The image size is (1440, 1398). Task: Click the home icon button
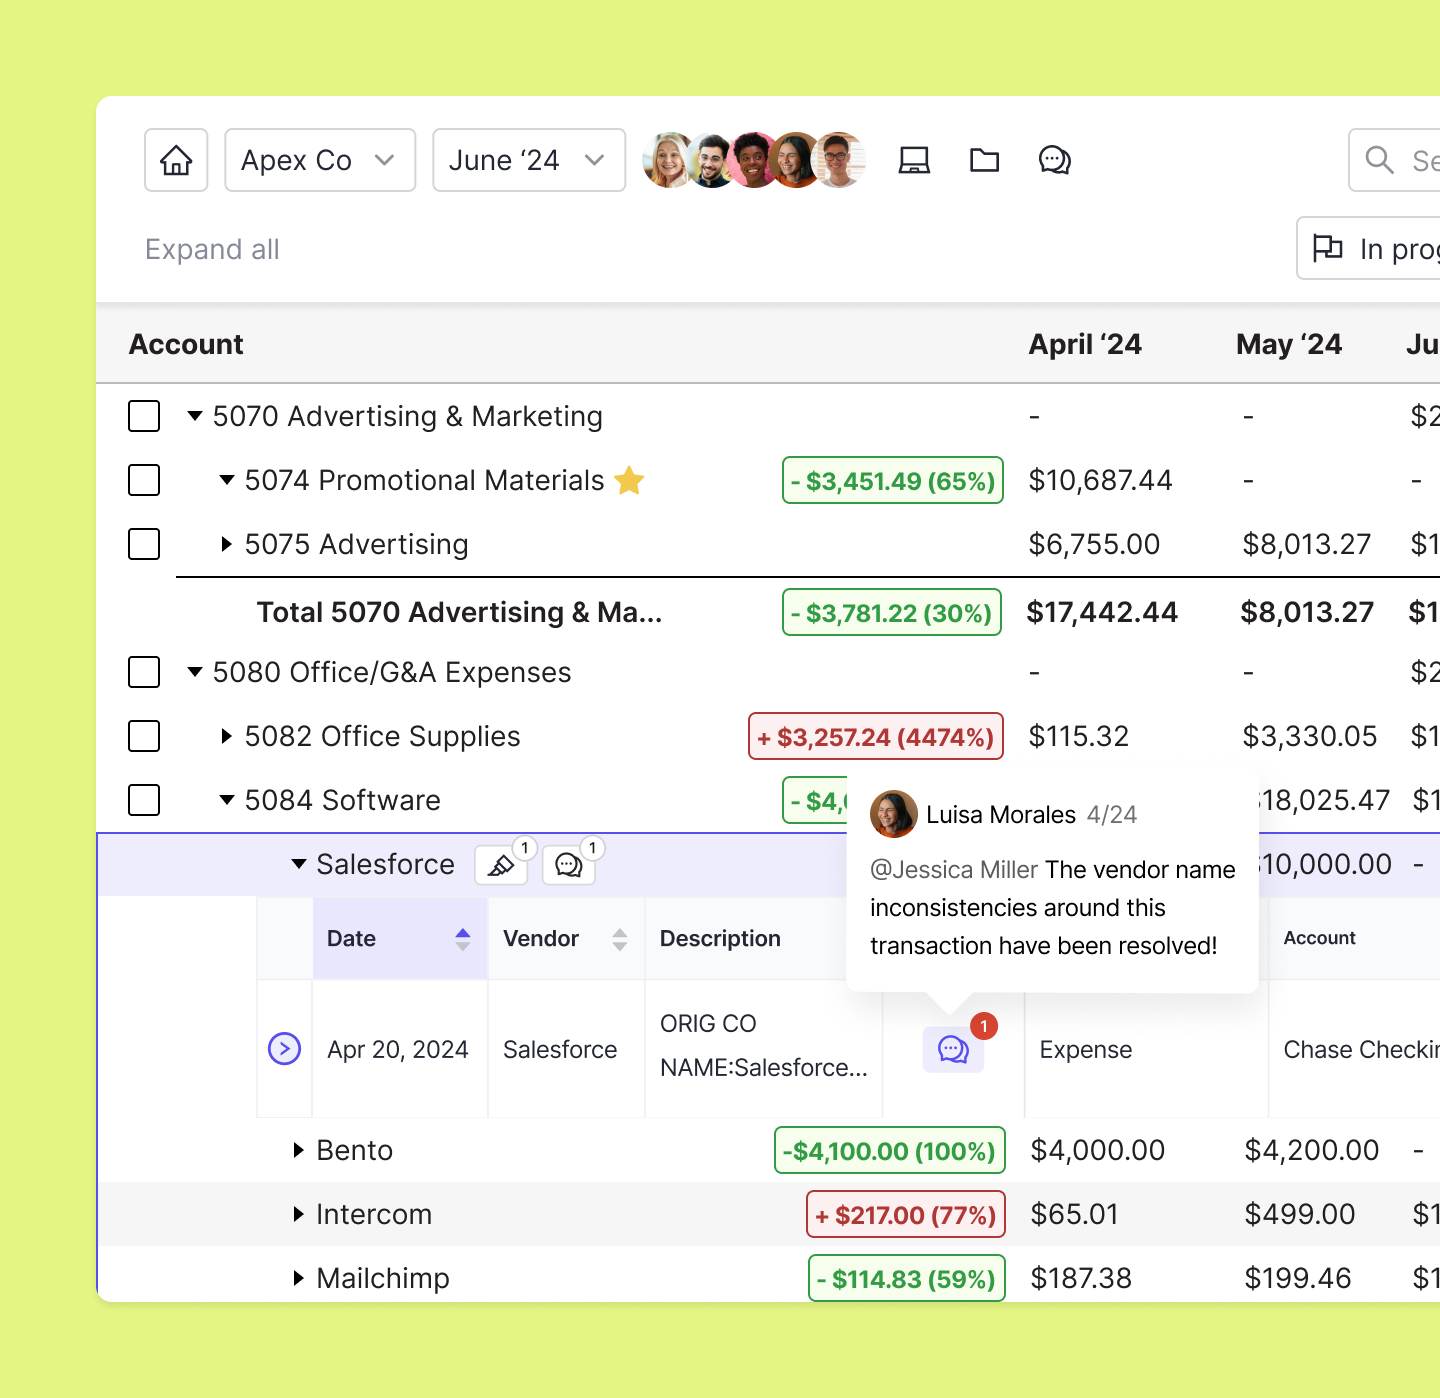[176, 160]
